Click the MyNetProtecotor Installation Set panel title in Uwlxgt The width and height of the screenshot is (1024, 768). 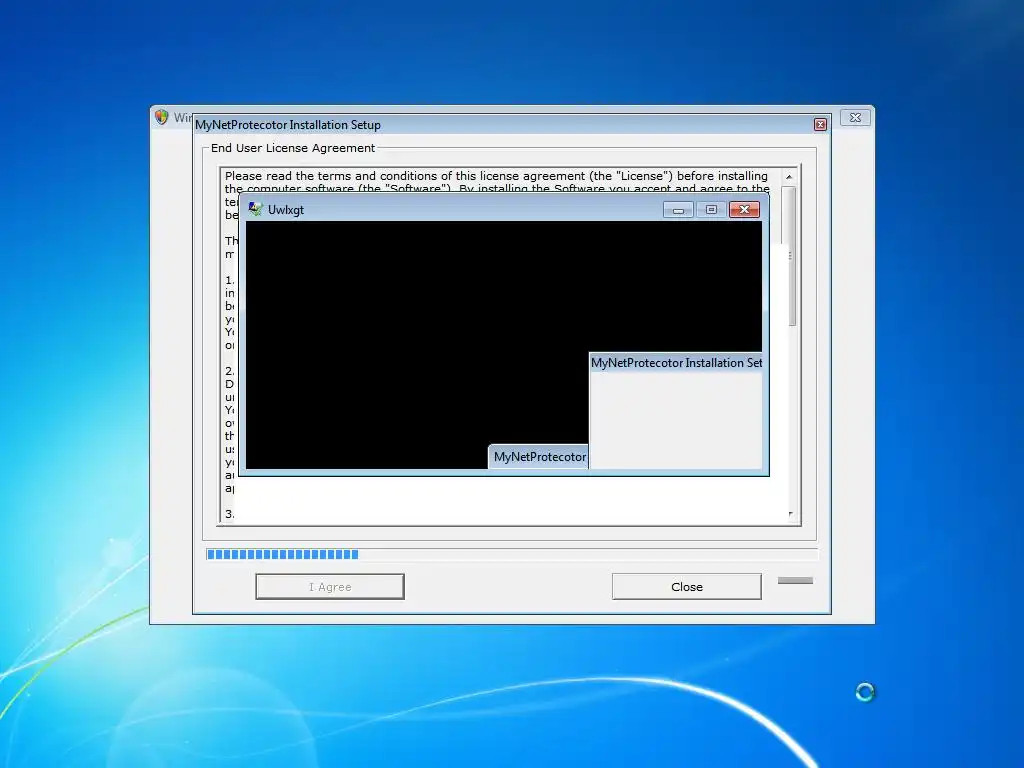click(676, 363)
